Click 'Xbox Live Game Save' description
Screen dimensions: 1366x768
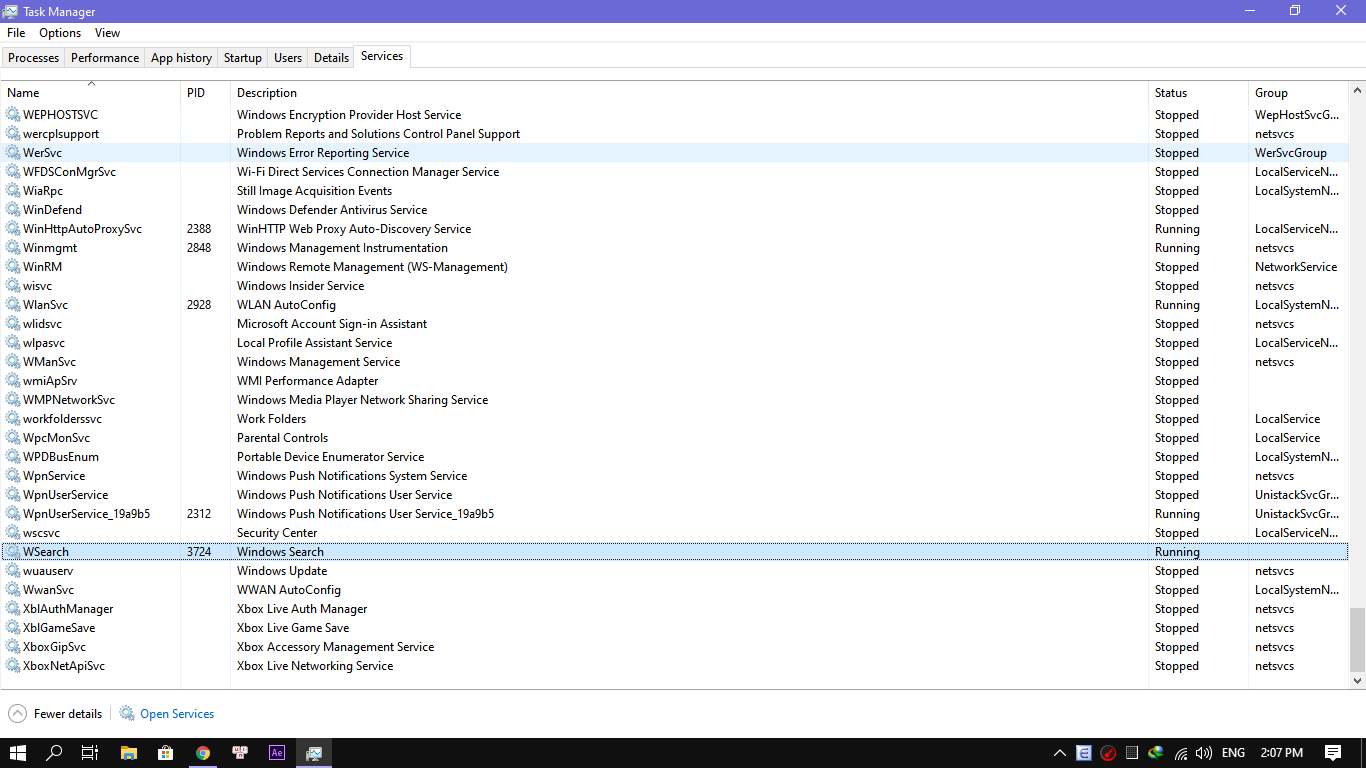coord(293,628)
